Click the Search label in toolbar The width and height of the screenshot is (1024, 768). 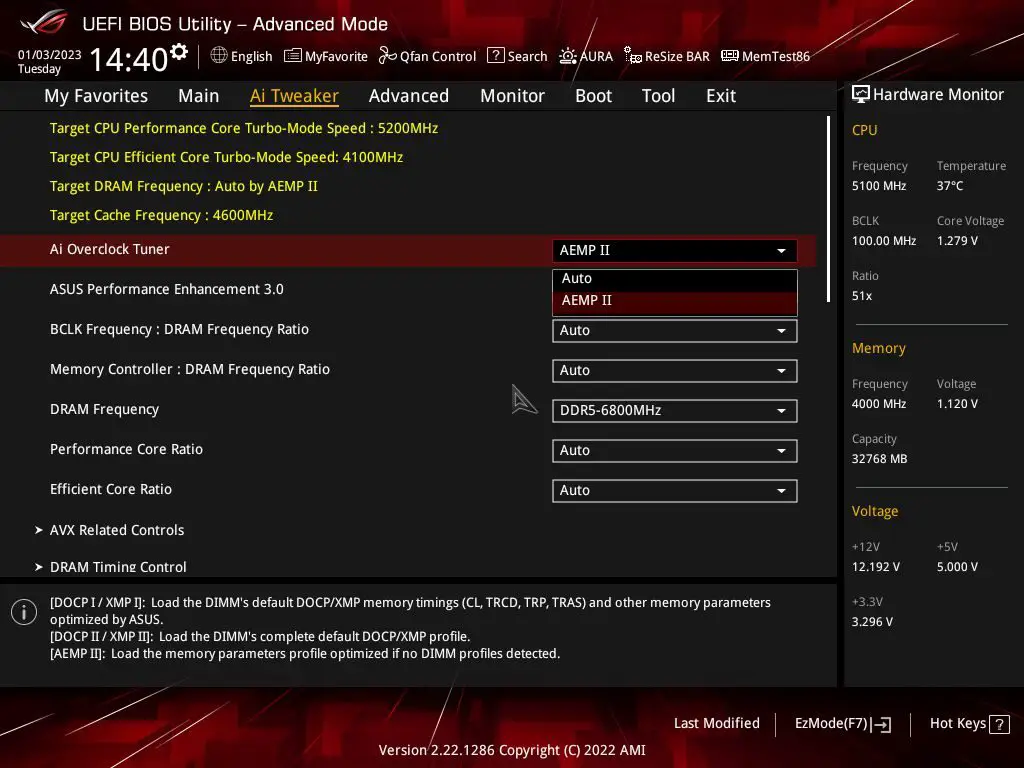pyautogui.click(x=528, y=57)
